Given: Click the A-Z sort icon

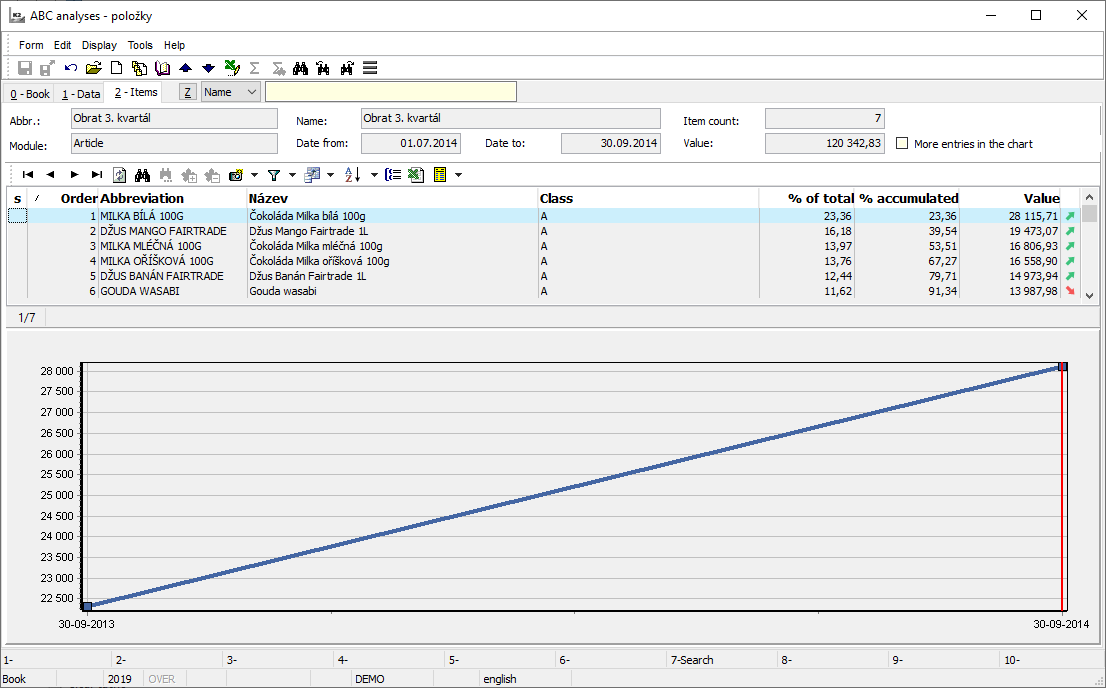Looking at the screenshot, I should tap(352, 174).
